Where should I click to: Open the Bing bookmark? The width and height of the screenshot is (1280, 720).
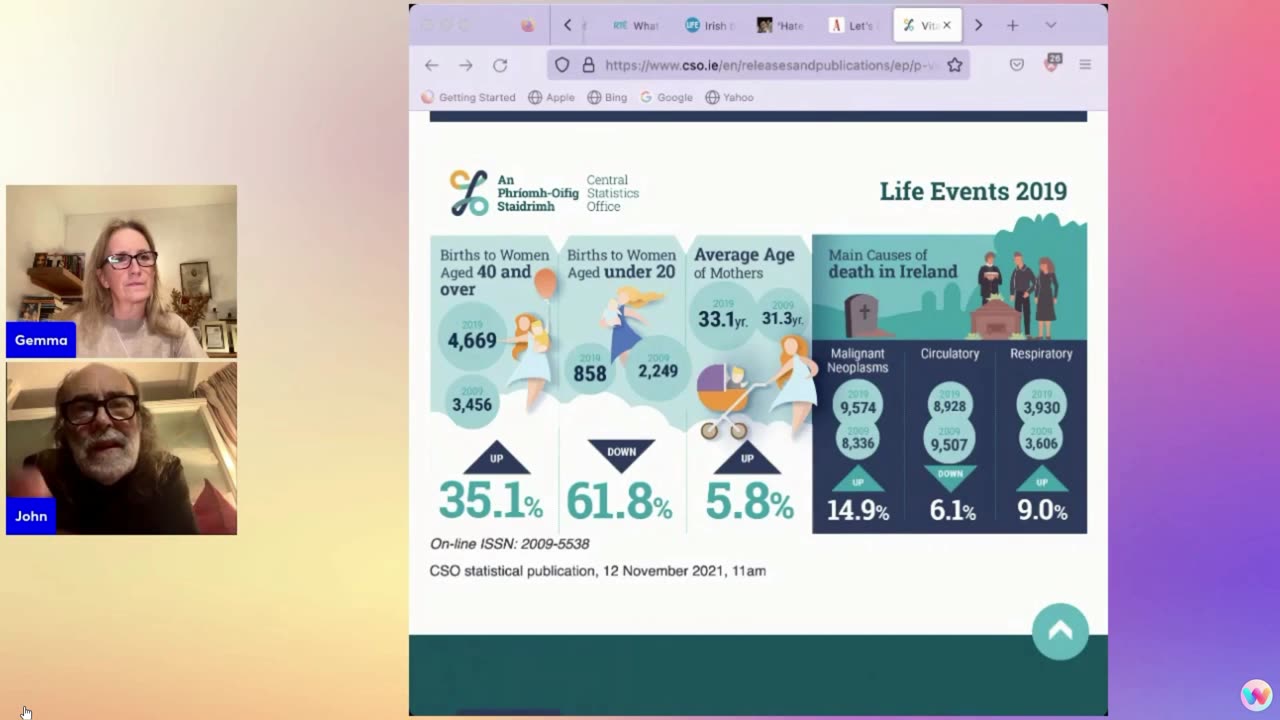click(x=607, y=97)
